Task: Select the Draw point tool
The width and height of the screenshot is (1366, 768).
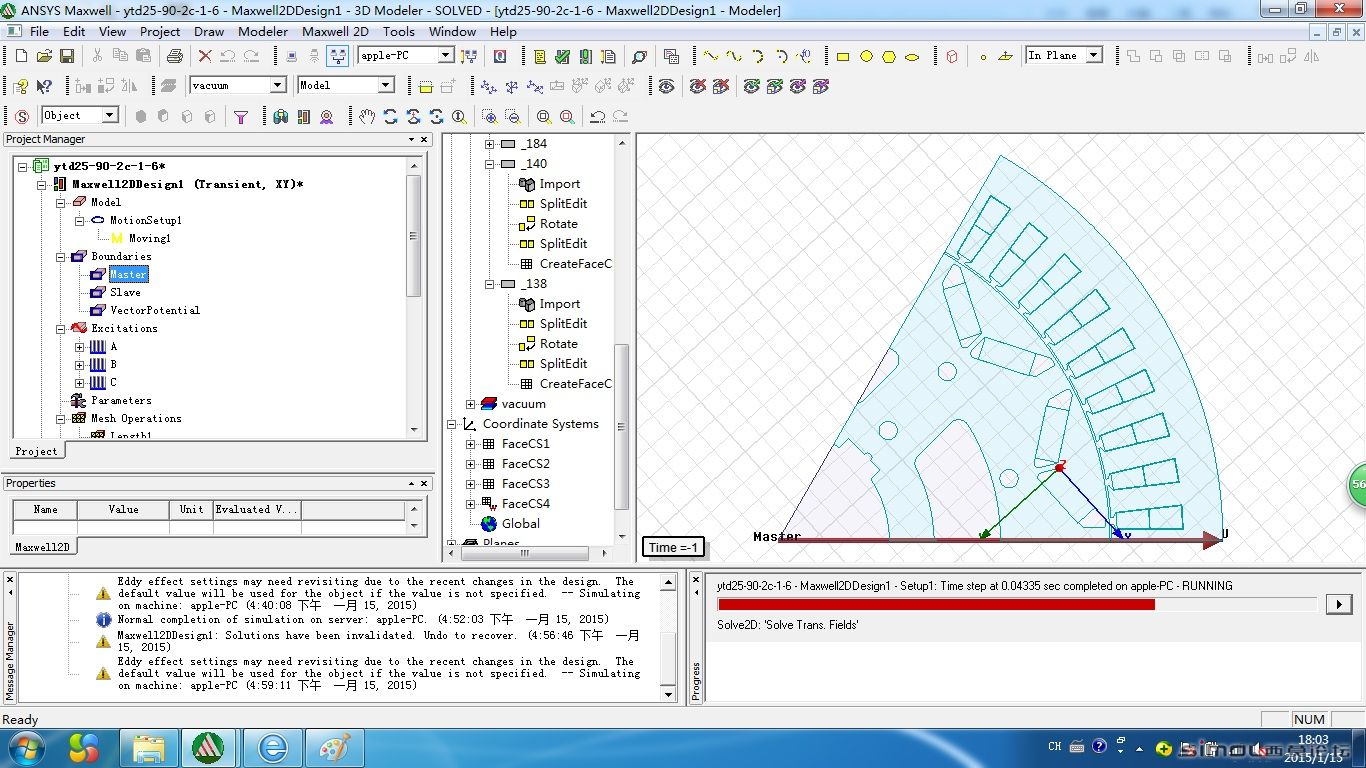Action: pyautogui.click(x=983, y=56)
